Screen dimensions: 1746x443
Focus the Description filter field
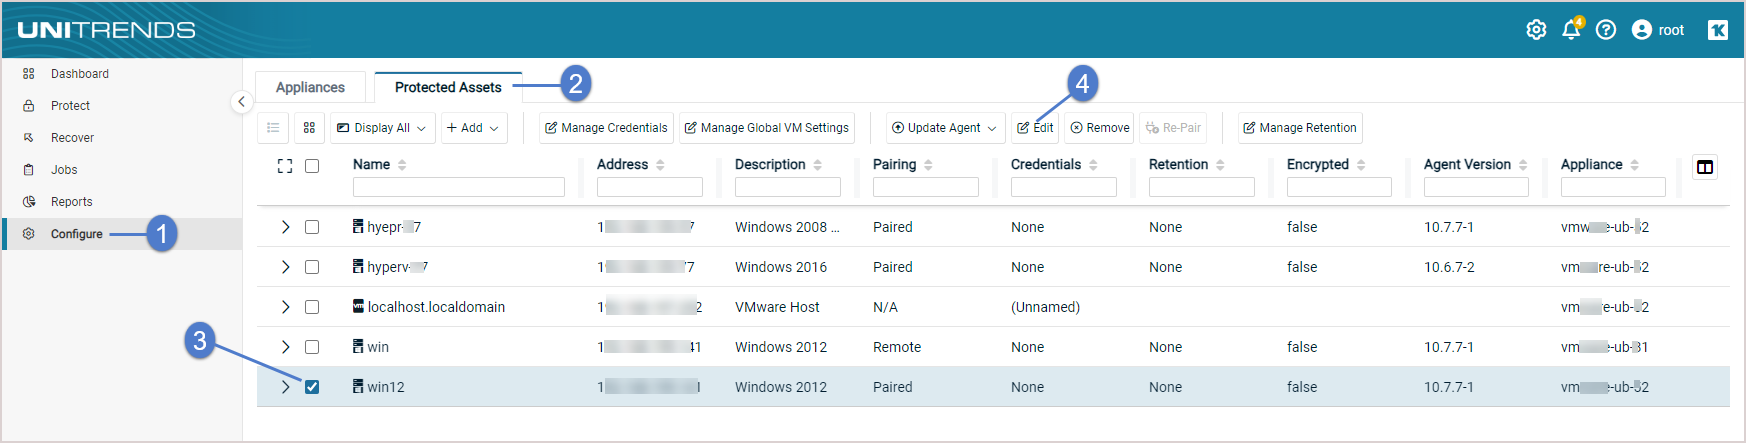tap(787, 187)
